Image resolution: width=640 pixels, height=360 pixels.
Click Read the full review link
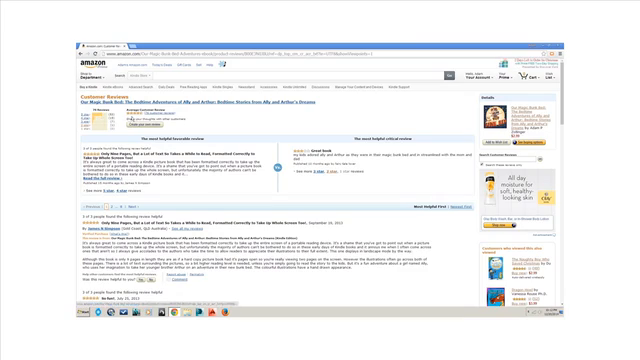point(102,178)
